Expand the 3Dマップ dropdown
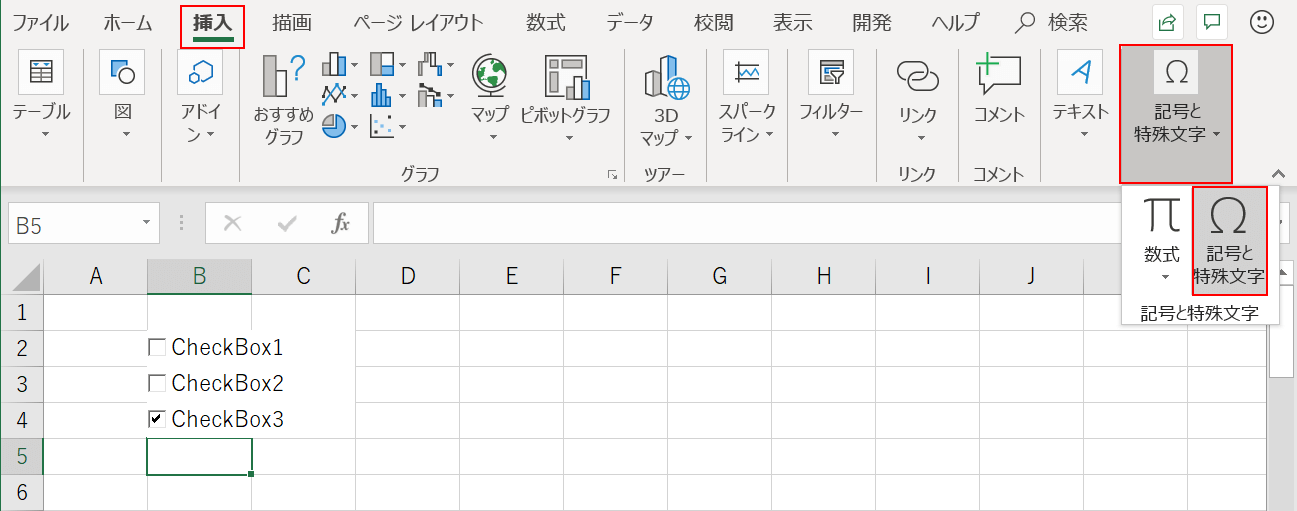Viewport: 1297px width, 511px height. point(689,136)
